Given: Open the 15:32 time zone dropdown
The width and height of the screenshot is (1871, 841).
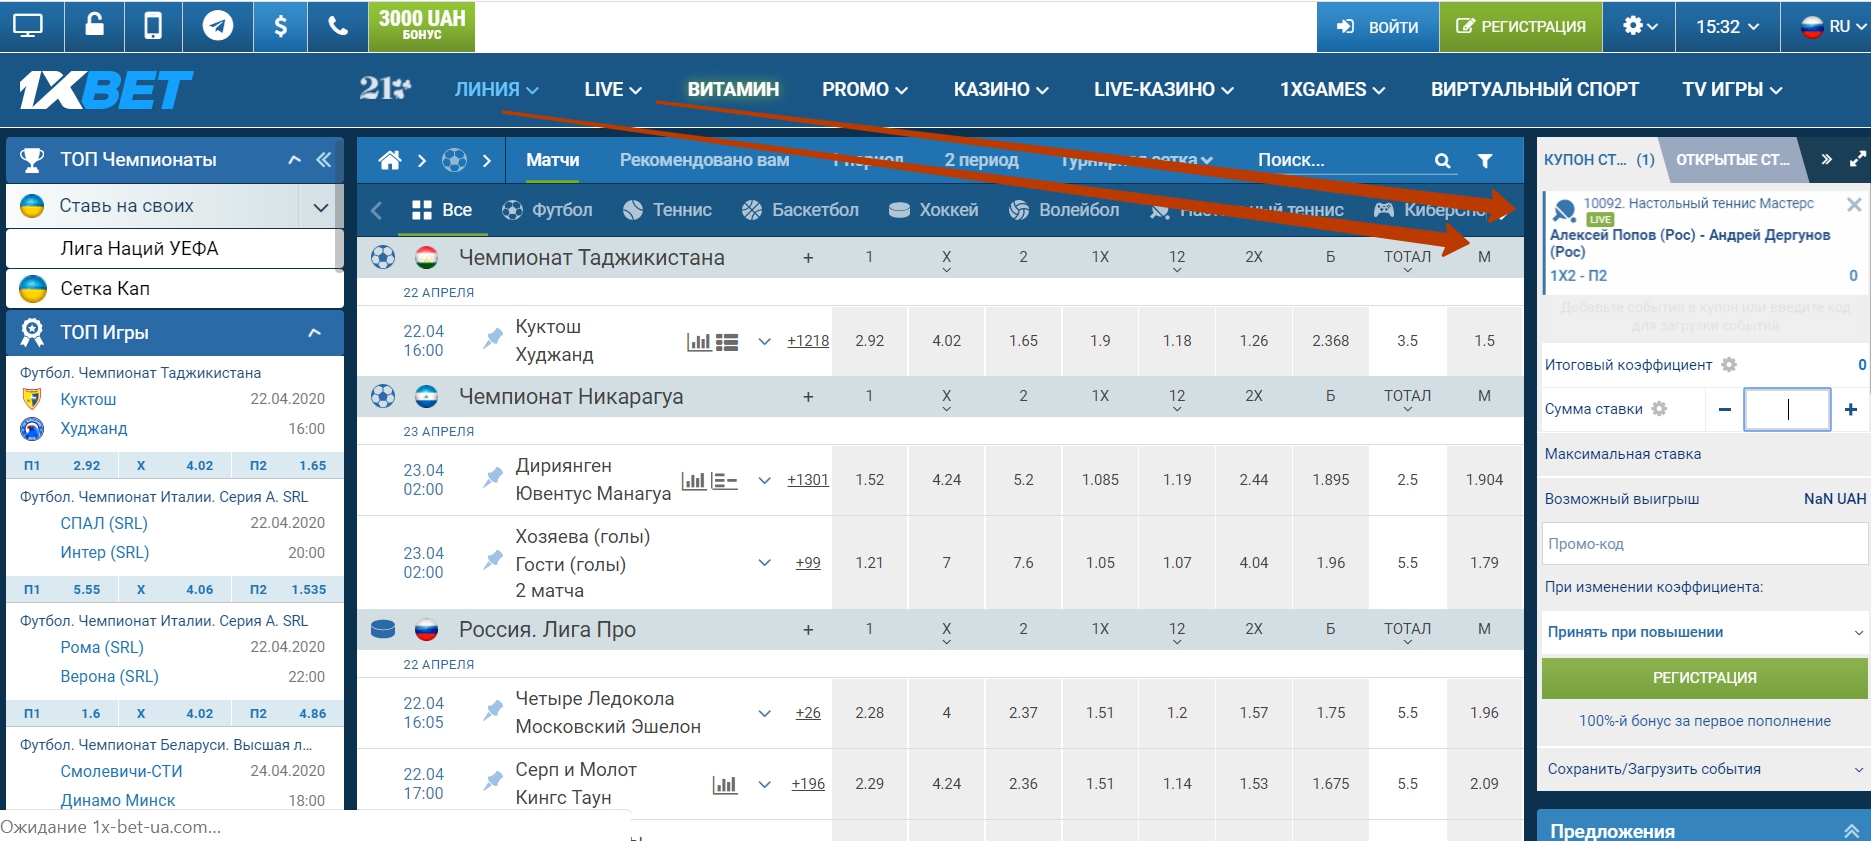Looking at the screenshot, I should (1729, 27).
